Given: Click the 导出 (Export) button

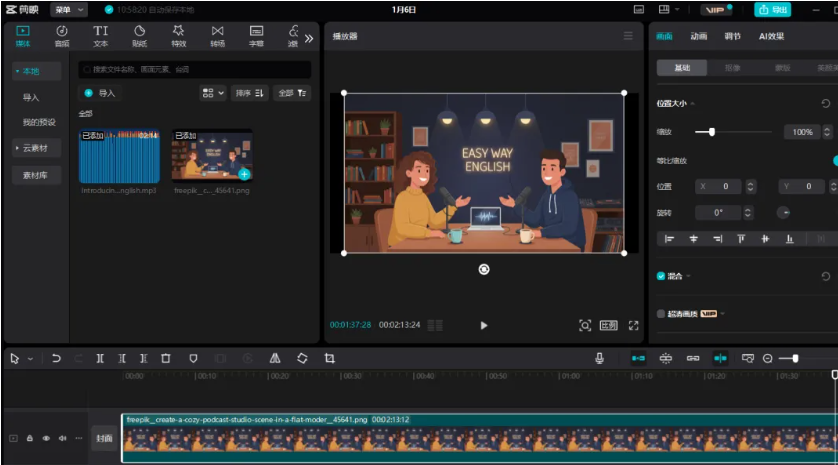Looking at the screenshot, I should tap(775, 10).
